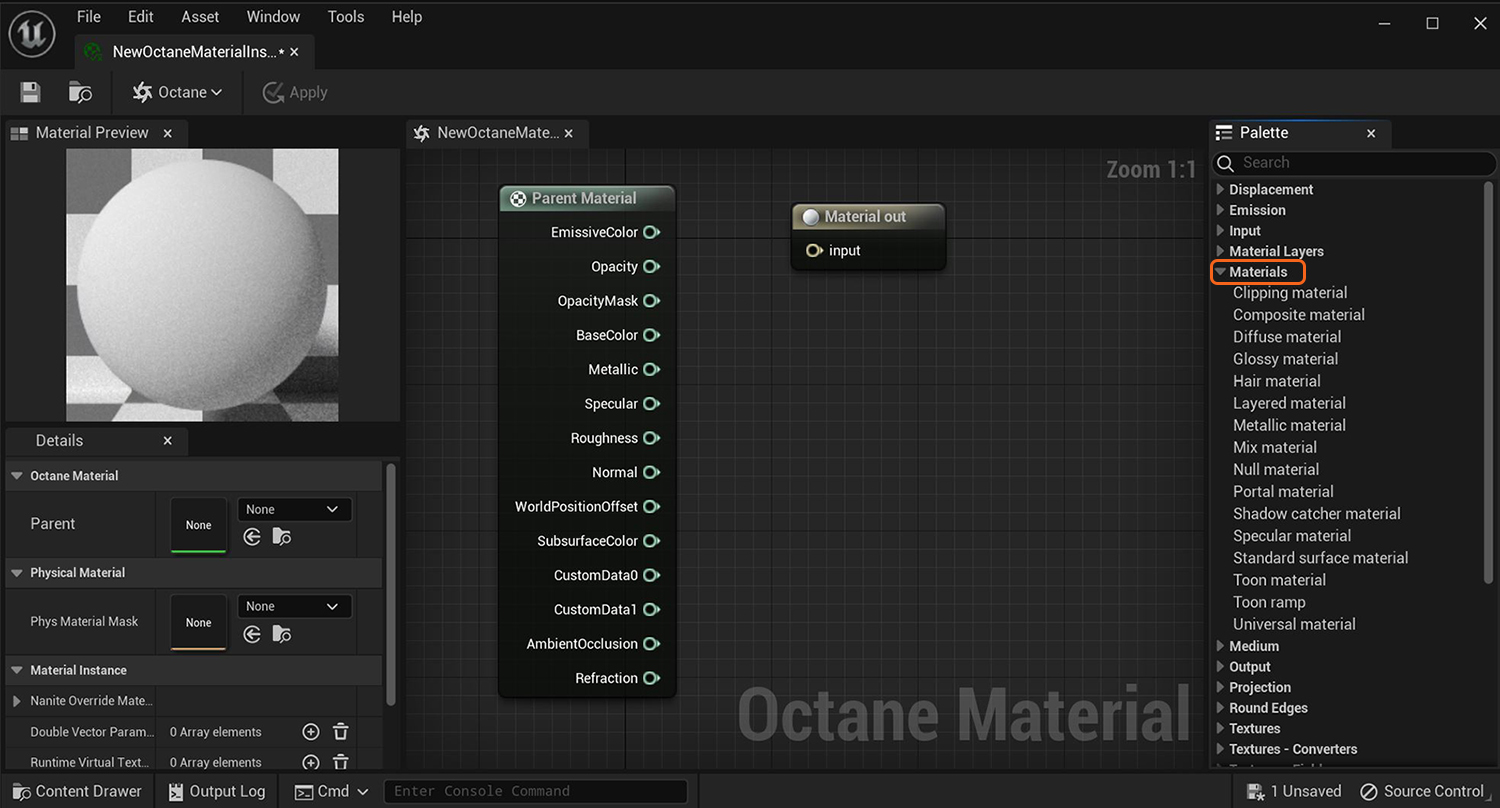
Task: Open the Help menu
Action: click(x=407, y=17)
